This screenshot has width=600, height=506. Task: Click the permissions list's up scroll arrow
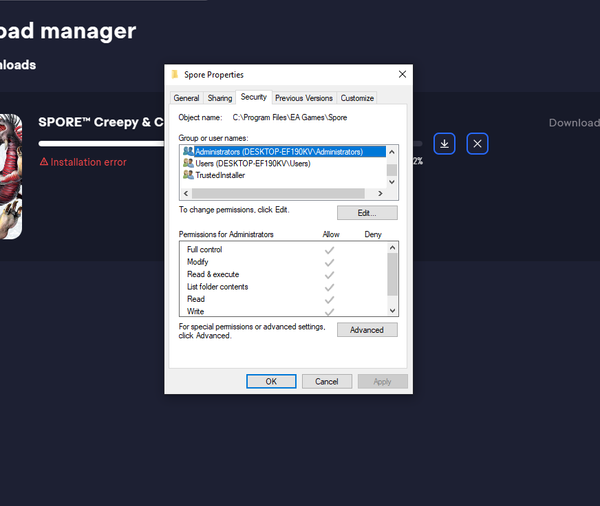coord(392,248)
